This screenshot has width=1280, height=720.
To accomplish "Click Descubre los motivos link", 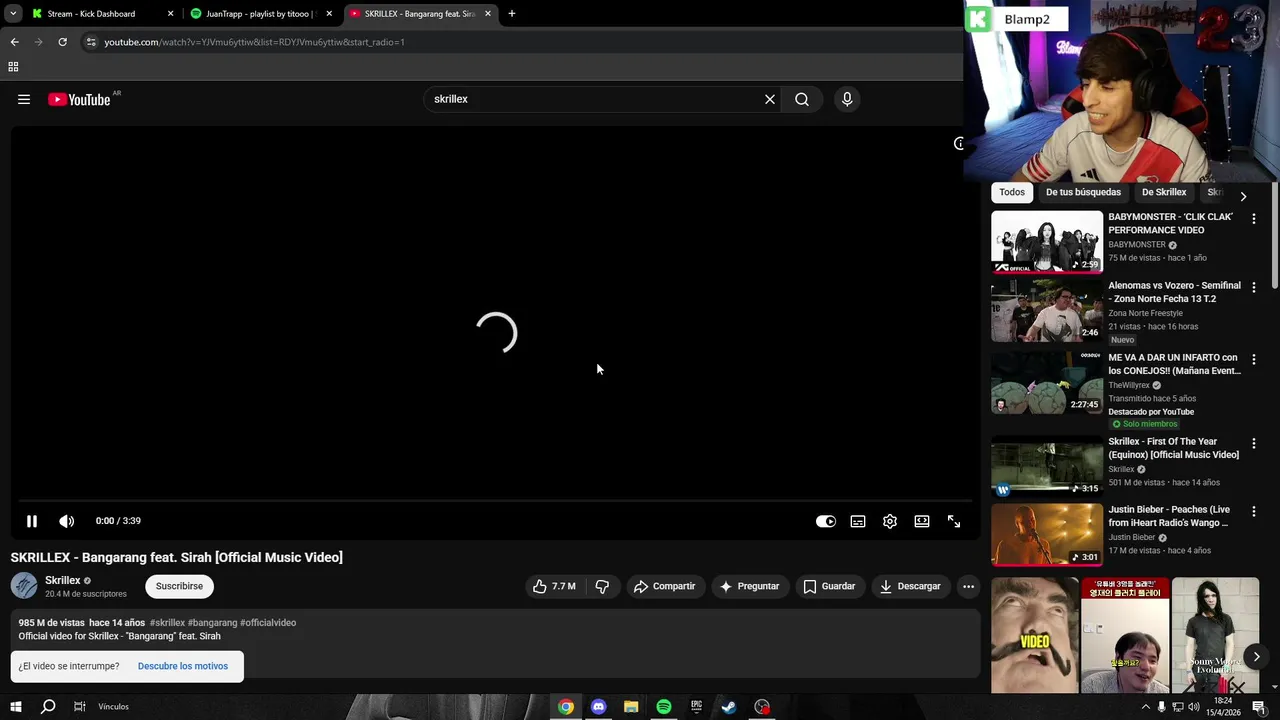I will pos(183,666).
